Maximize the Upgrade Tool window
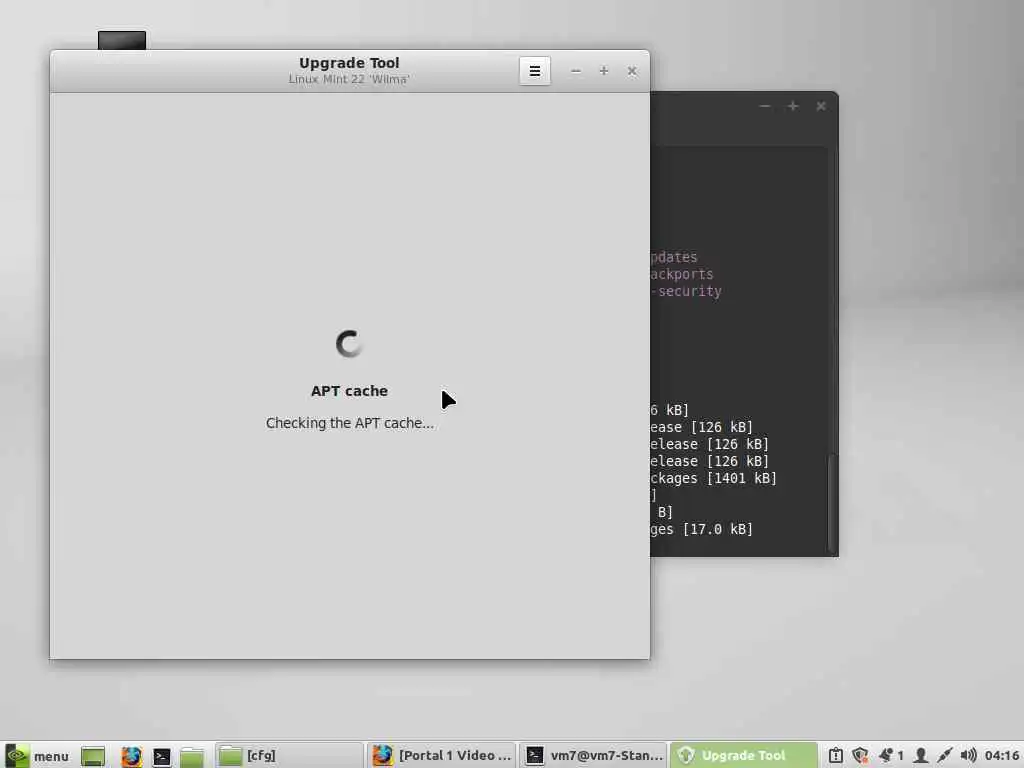This screenshot has height=768, width=1024. tap(603, 71)
